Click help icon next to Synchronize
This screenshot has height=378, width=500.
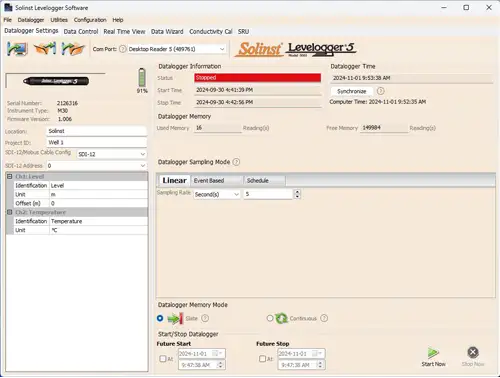click(380, 91)
